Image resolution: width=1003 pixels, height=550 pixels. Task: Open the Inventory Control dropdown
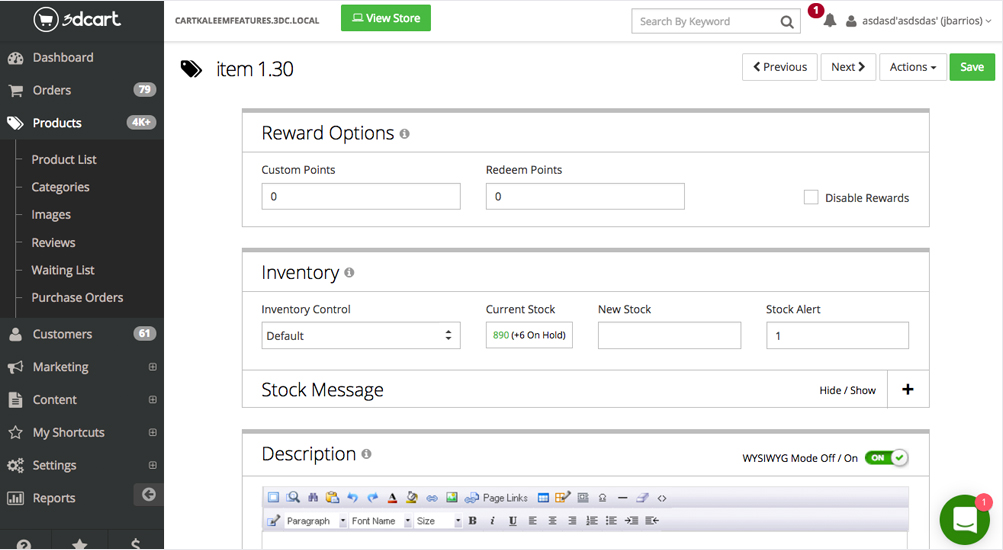point(360,336)
